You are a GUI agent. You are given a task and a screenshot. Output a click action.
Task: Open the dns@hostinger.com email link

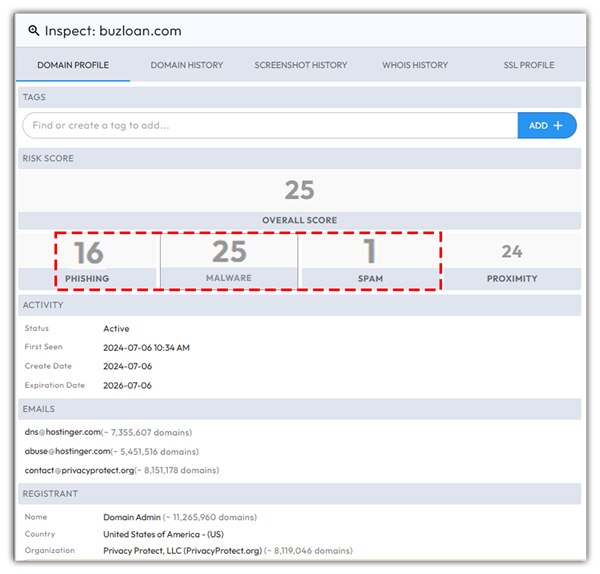point(64,432)
